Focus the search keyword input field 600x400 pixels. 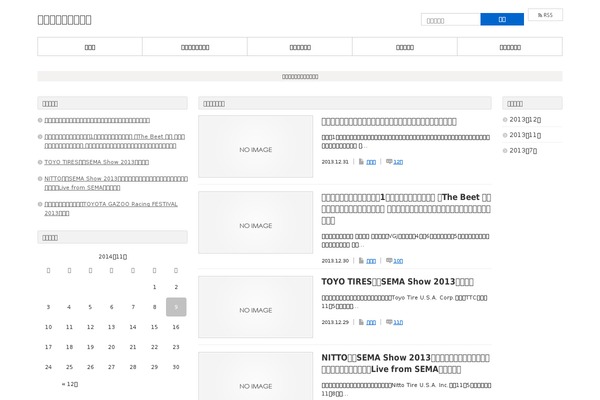tap(451, 20)
